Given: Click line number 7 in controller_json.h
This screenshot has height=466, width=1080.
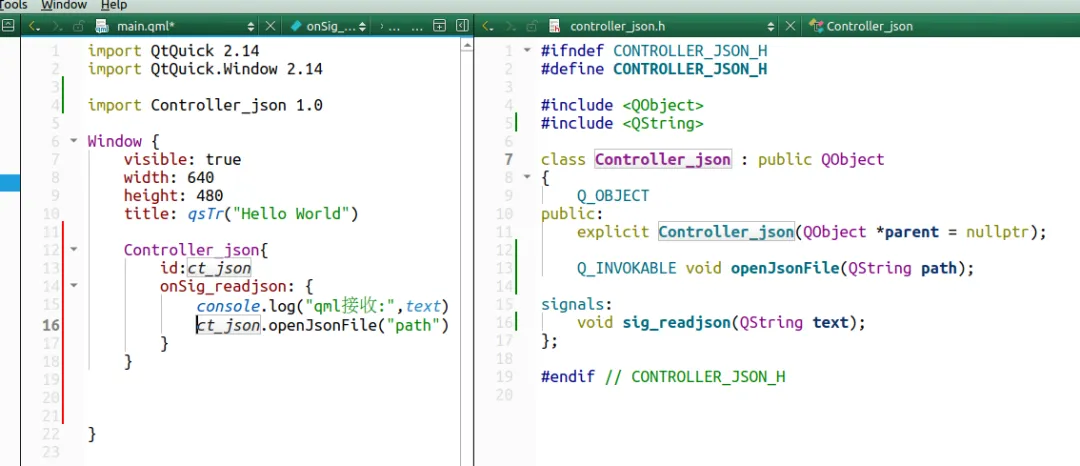Looking at the screenshot, I should (508, 160).
